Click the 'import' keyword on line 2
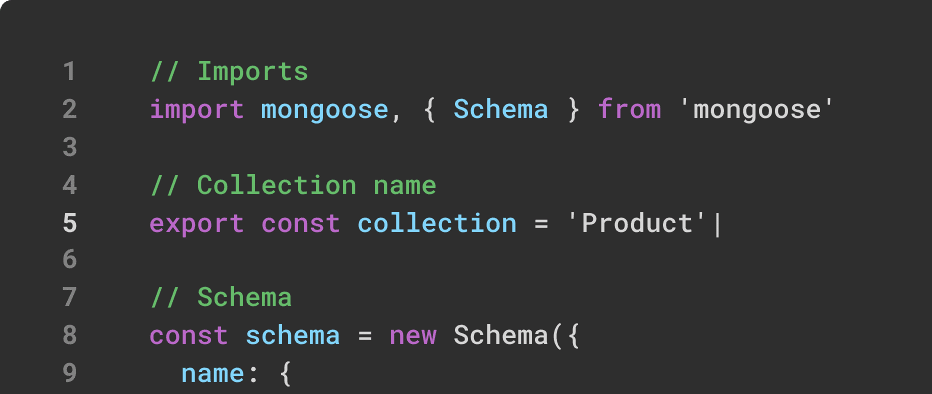 point(197,110)
